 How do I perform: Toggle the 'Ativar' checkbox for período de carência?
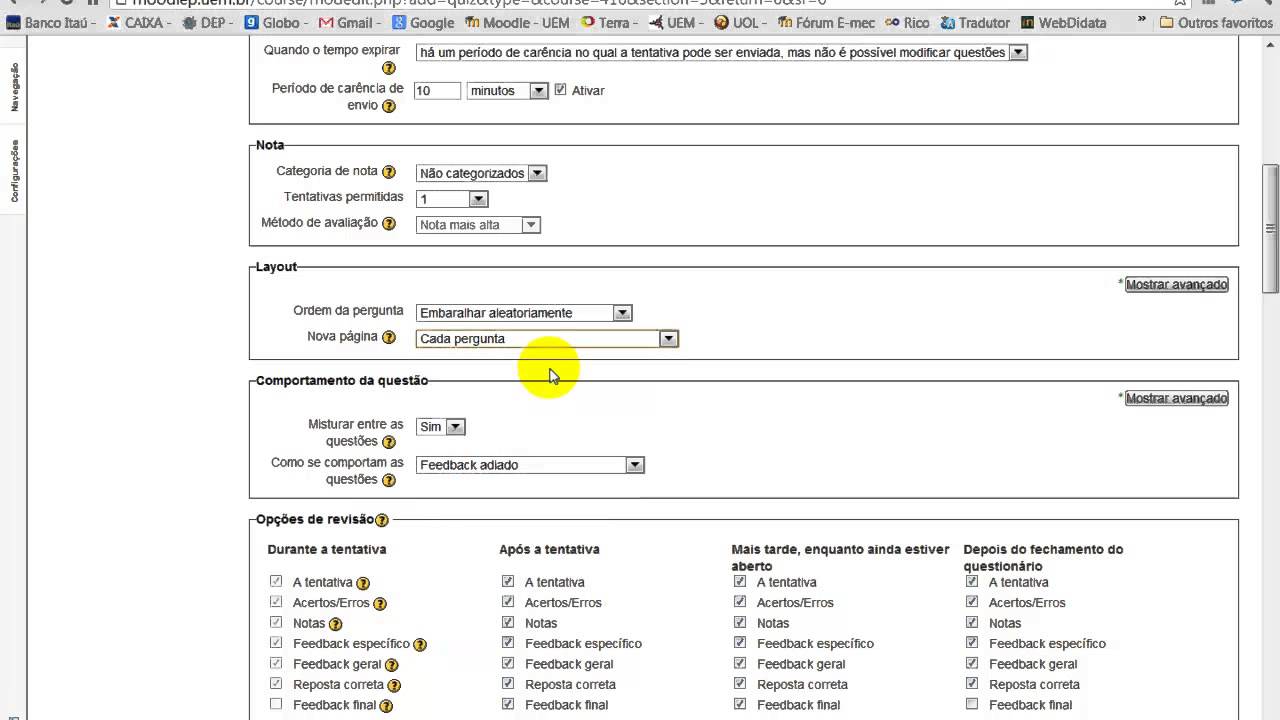560,89
